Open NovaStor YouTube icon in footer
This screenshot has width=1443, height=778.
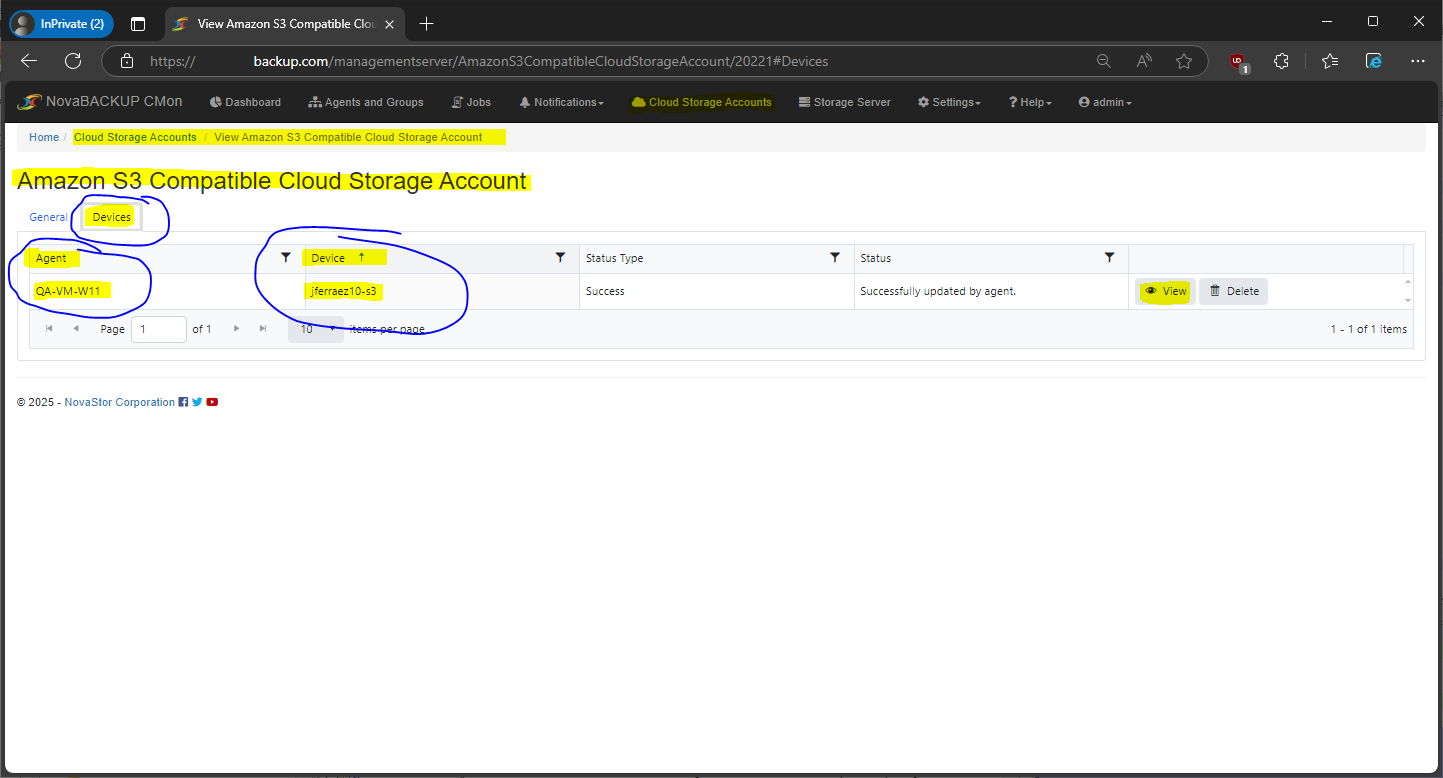coord(212,402)
